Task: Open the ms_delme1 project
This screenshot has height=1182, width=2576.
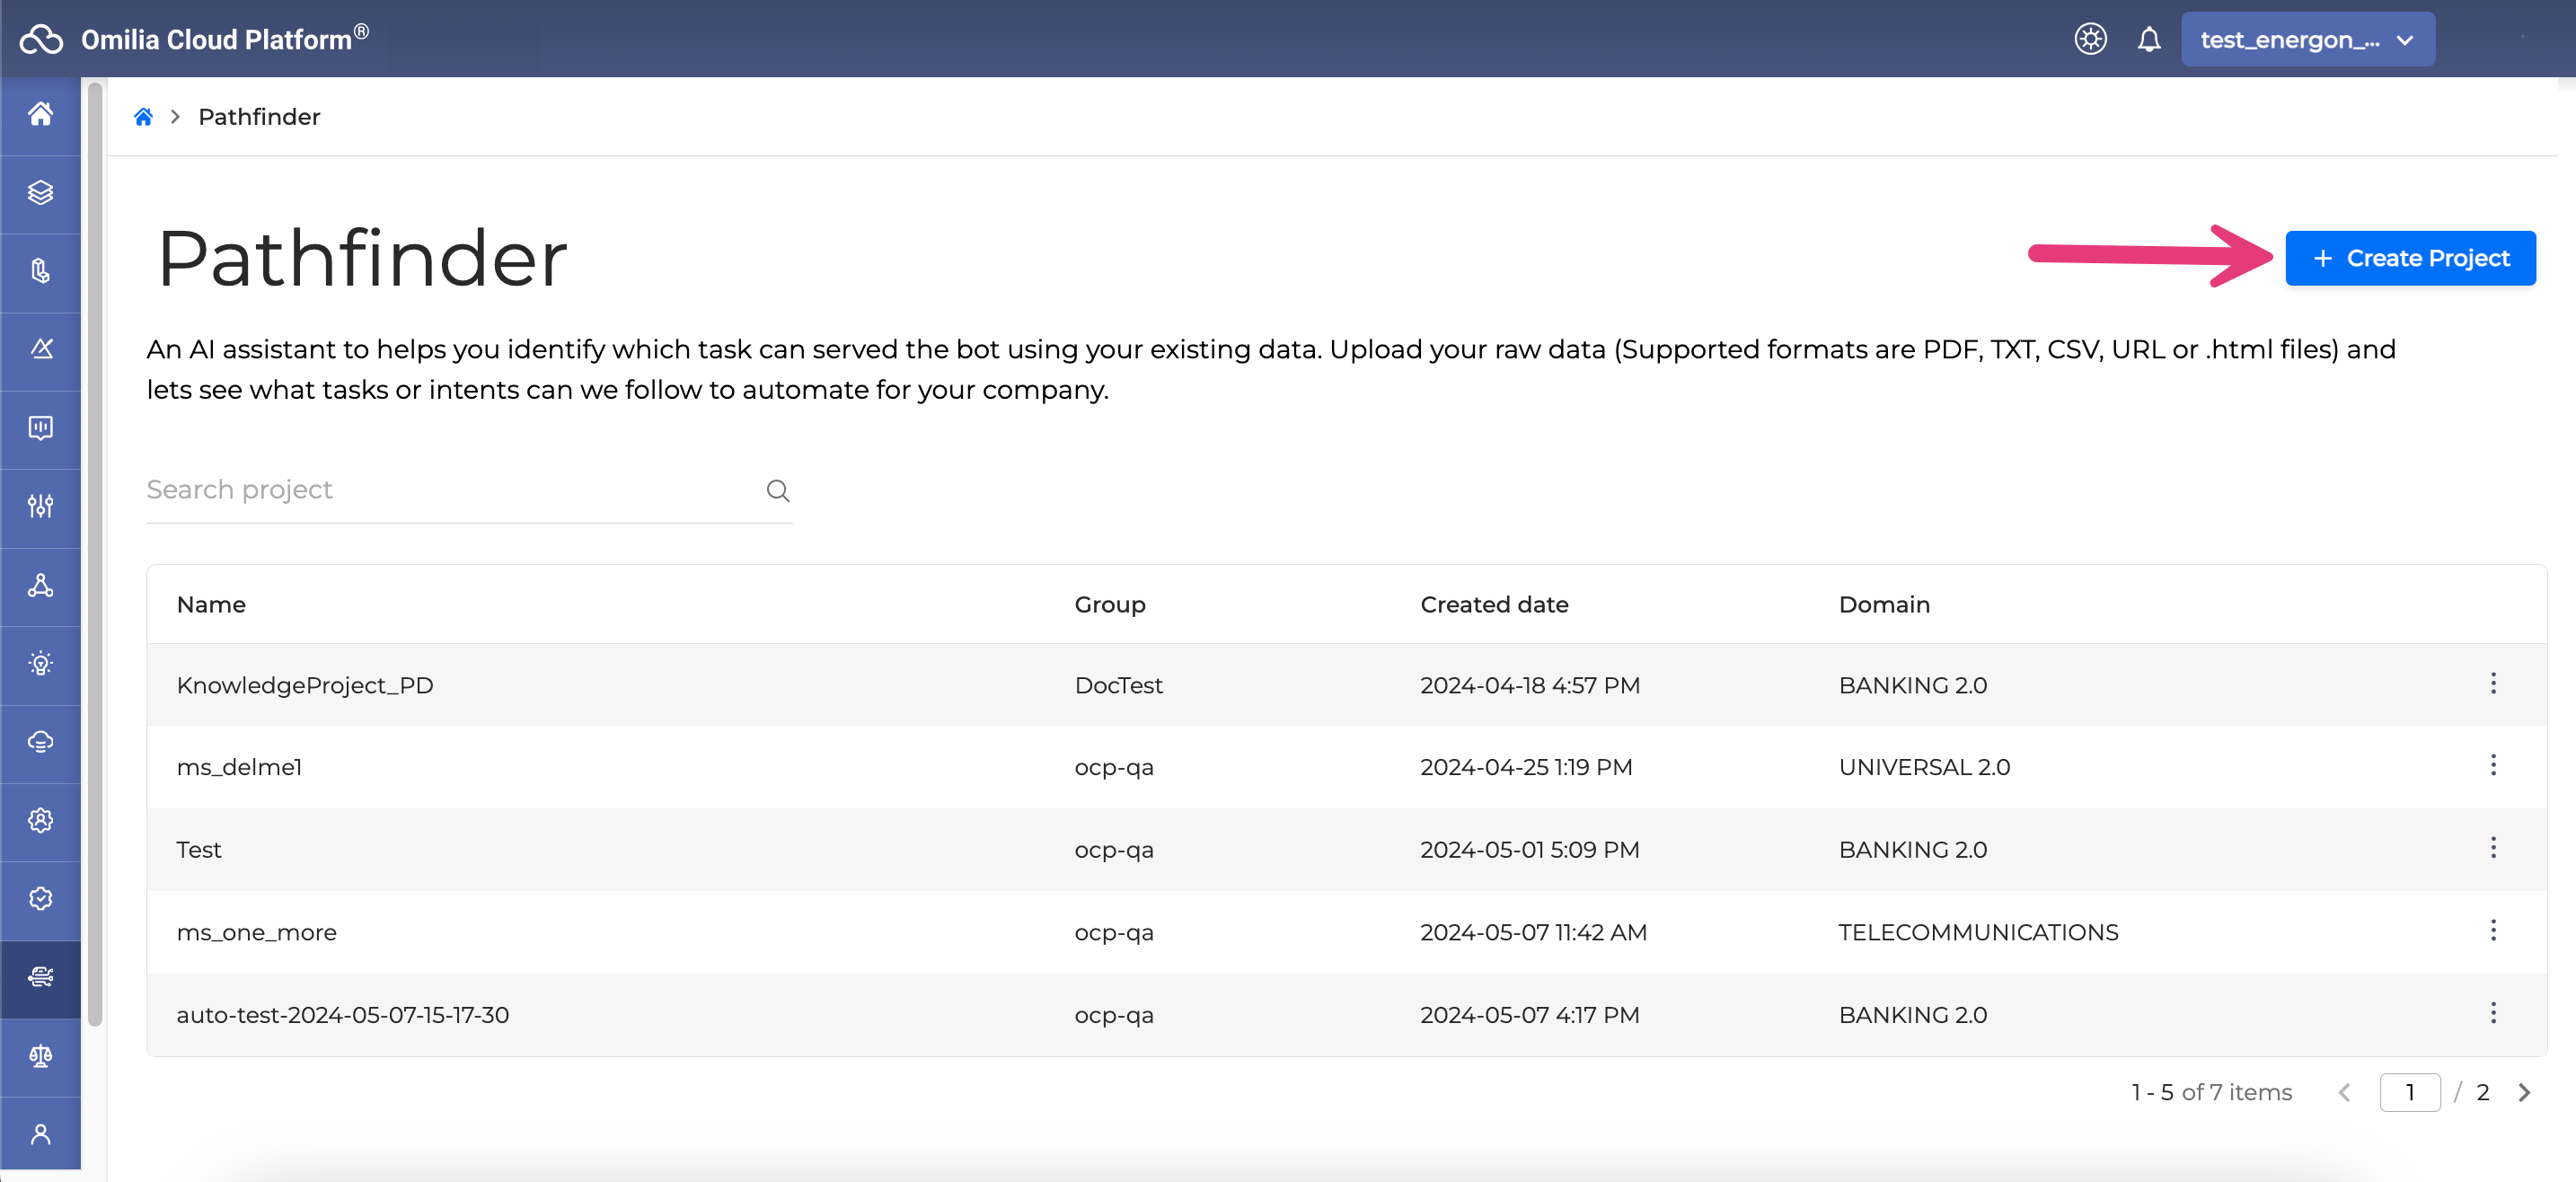Action: click(239, 768)
